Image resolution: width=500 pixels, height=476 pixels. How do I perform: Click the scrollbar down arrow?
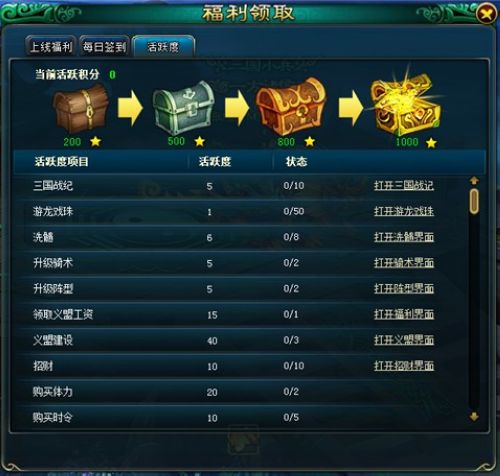coord(474,417)
